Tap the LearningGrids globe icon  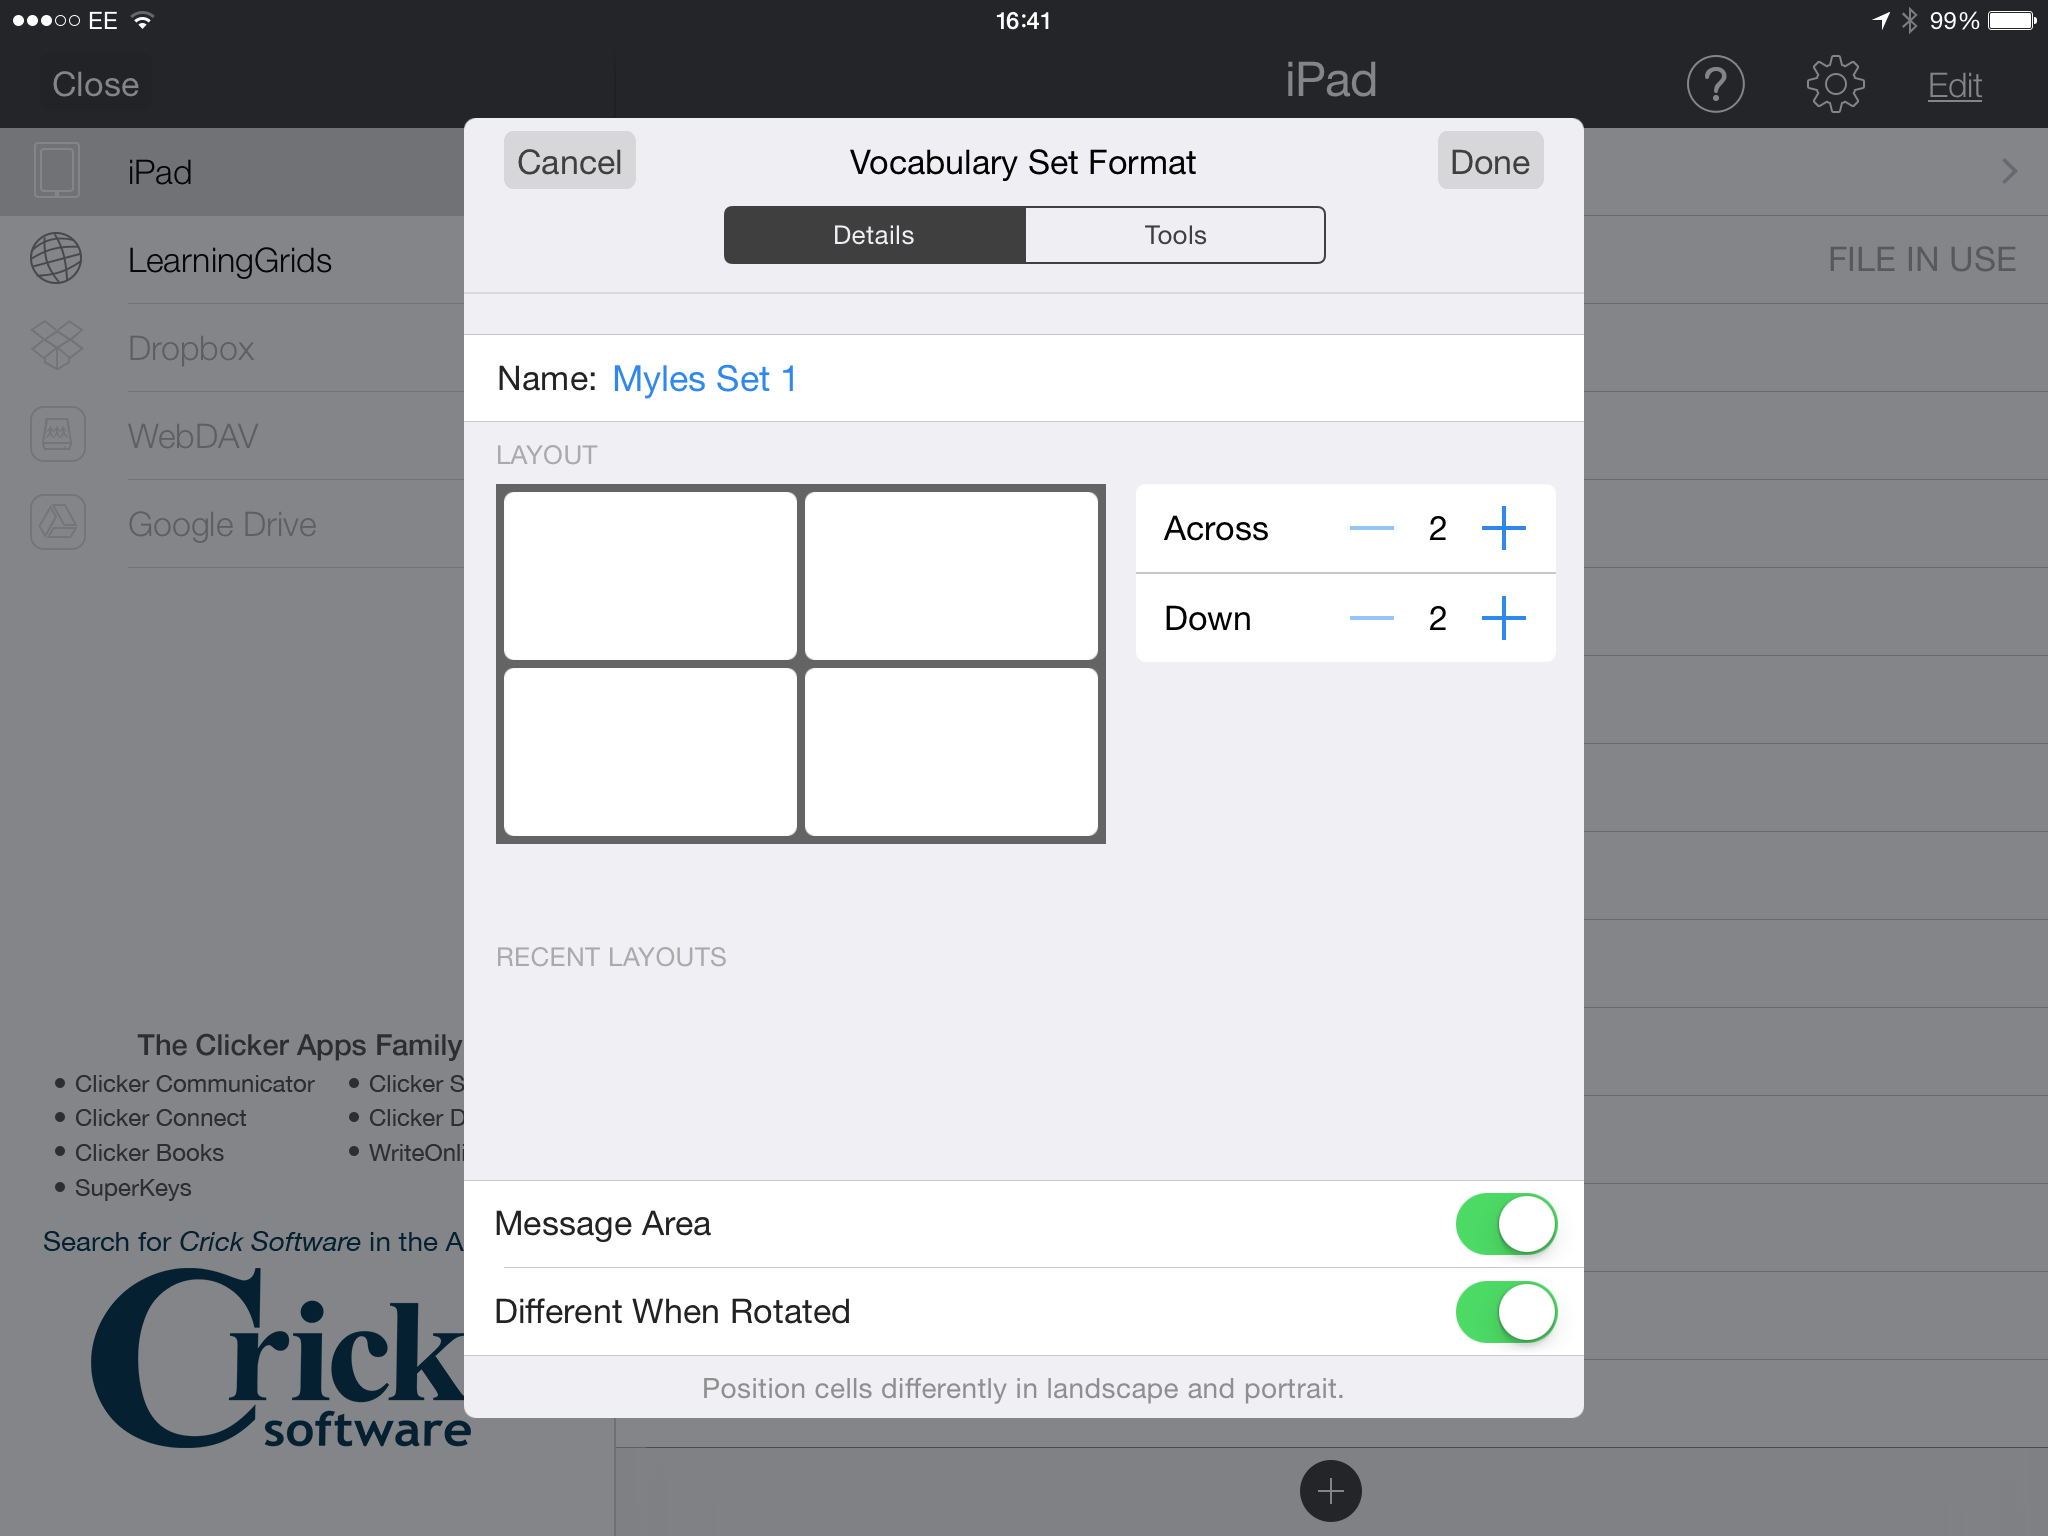pos(56,259)
